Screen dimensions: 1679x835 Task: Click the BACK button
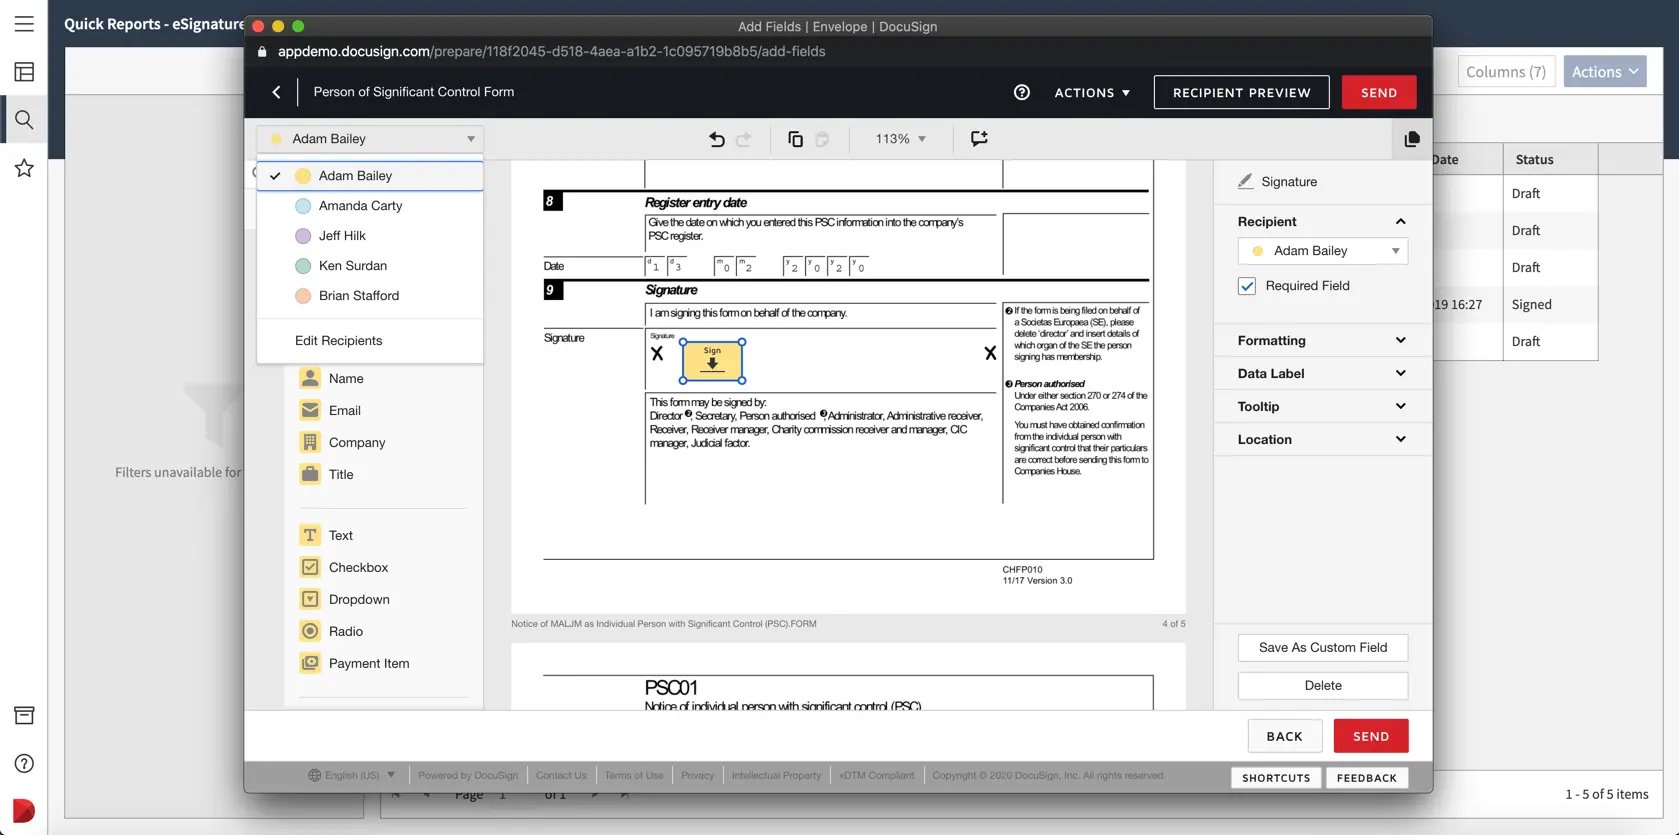[x=1284, y=736]
